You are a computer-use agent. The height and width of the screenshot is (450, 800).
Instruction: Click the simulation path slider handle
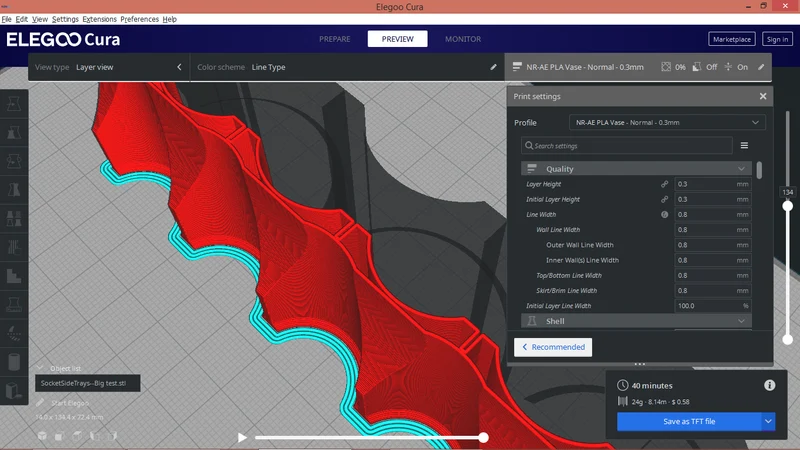[x=483, y=437]
